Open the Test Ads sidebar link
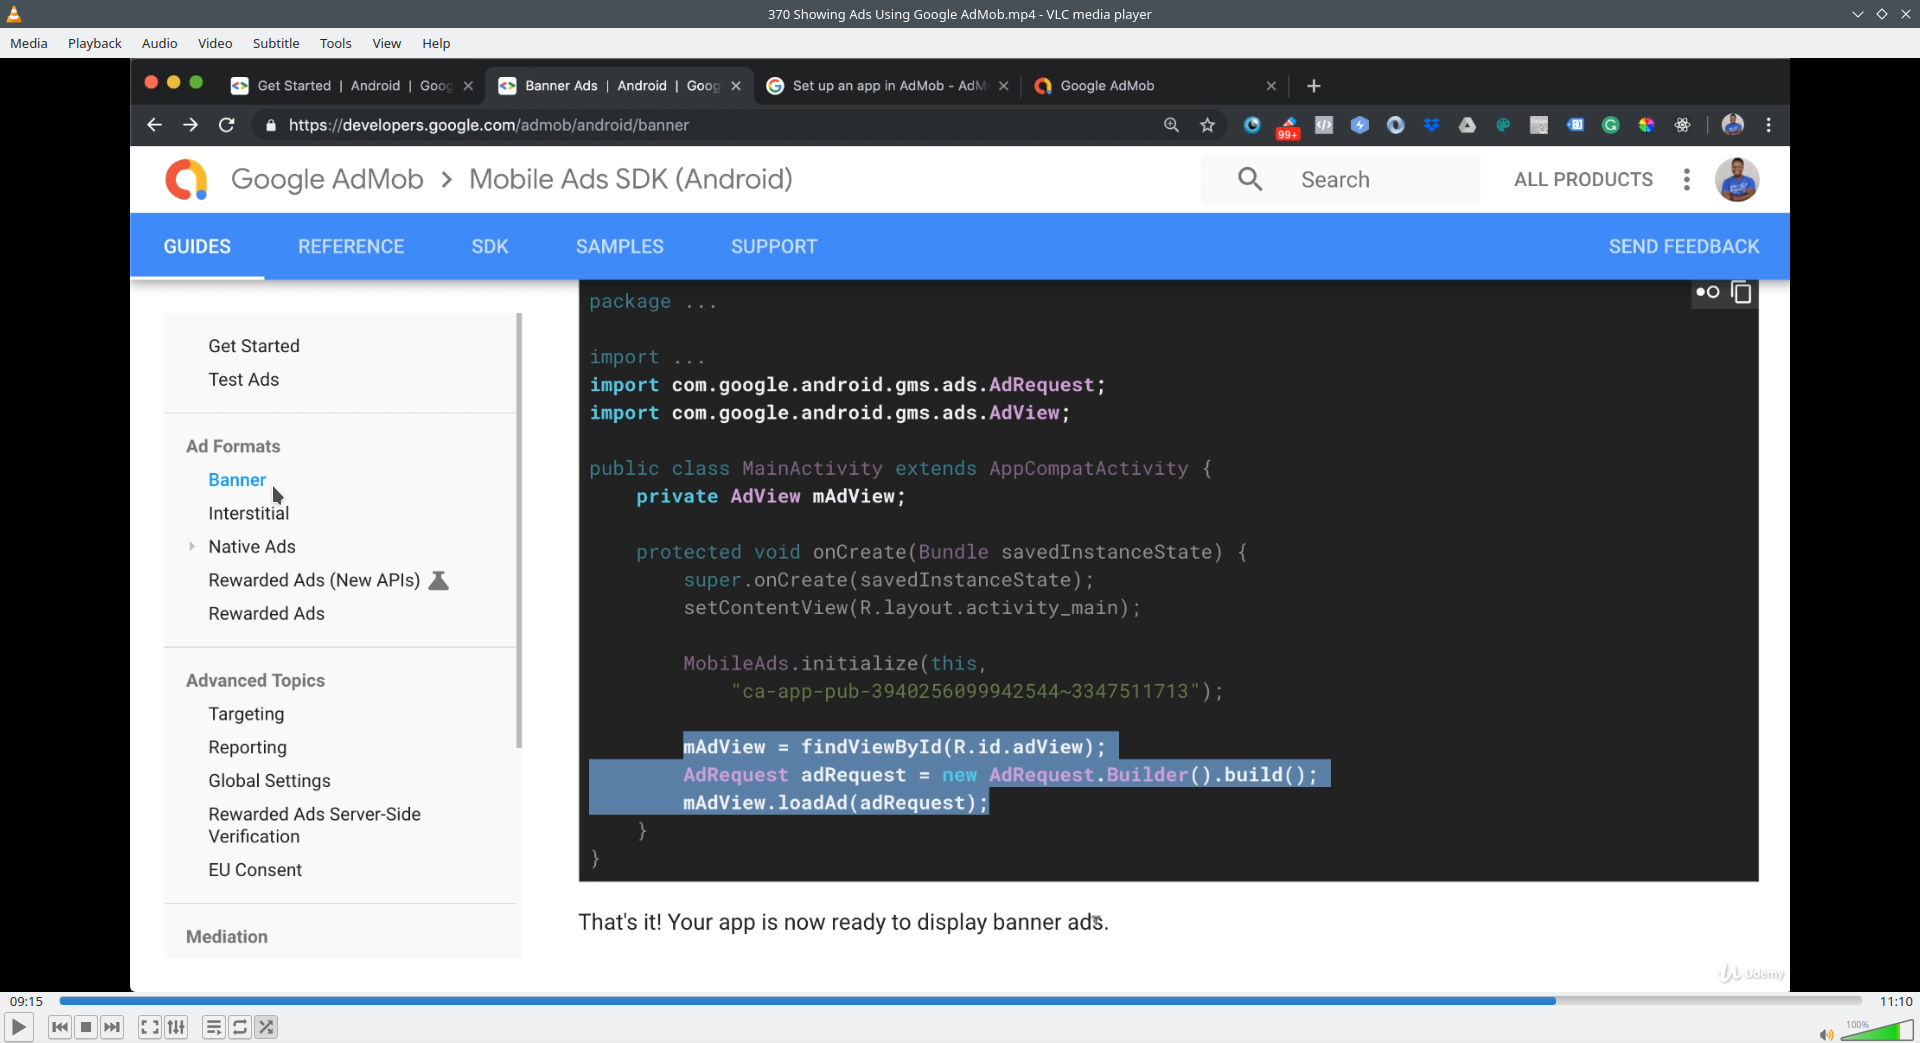This screenshot has height=1043, width=1920. (244, 380)
